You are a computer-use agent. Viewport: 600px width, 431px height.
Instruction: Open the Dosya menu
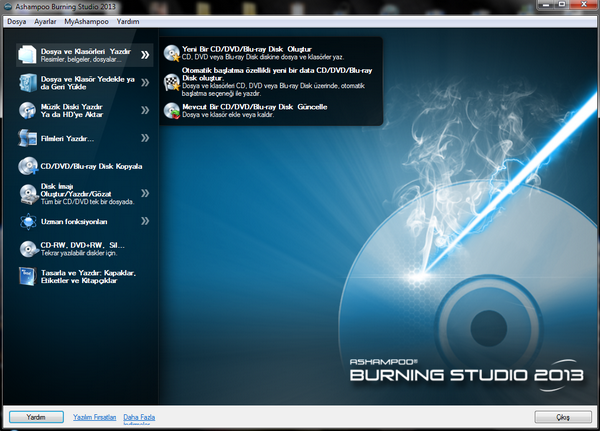(17, 21)
